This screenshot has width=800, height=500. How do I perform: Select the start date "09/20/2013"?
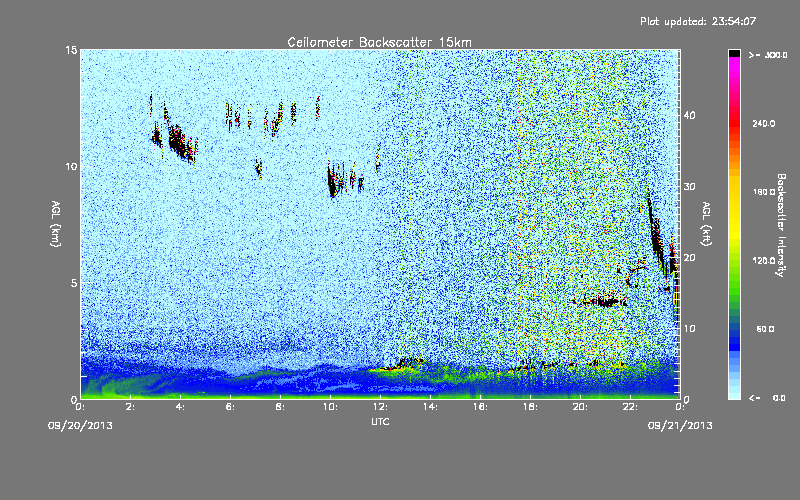80,426
